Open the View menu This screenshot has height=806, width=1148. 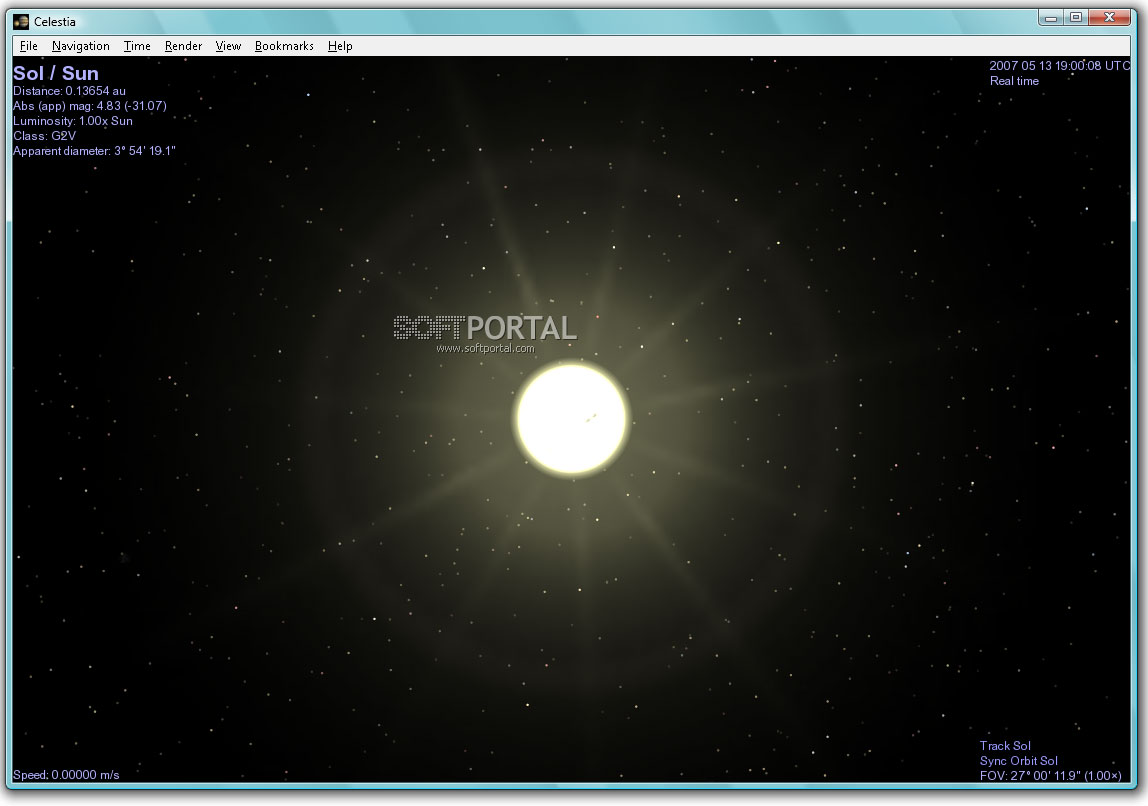point(228,46)
